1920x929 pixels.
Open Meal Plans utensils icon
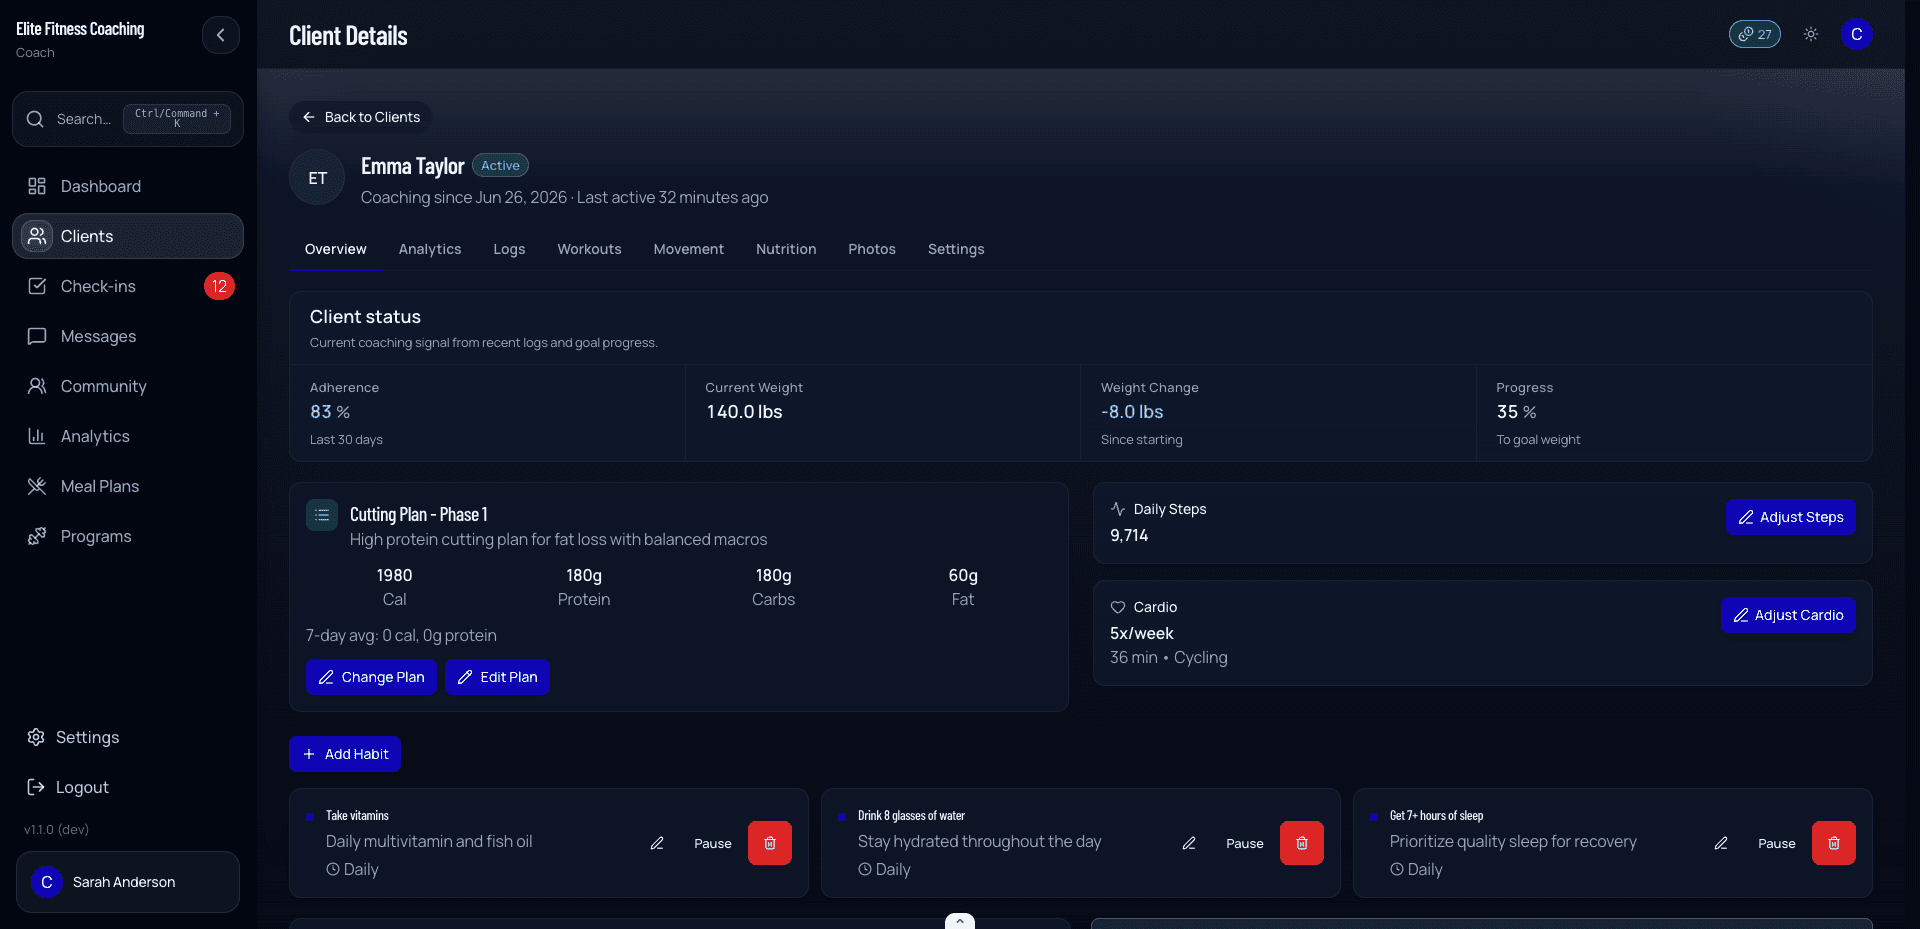pos(37,486)
